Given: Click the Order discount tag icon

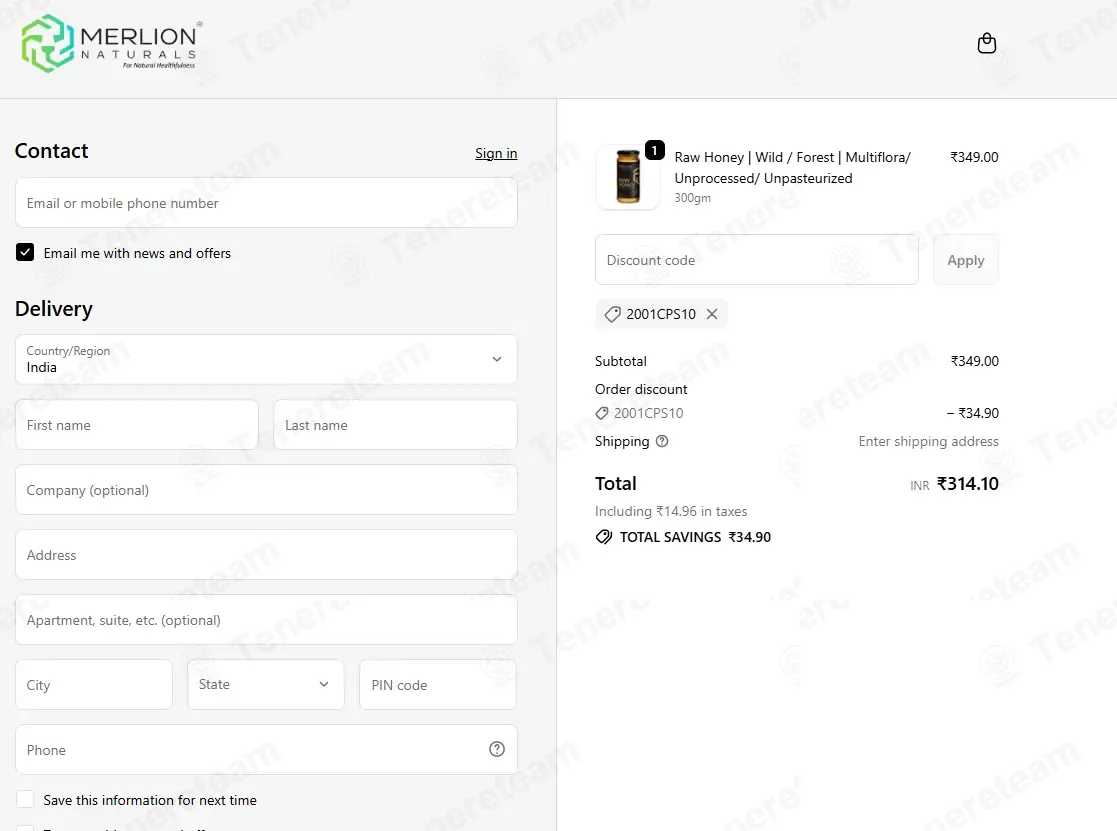Looking at the screenshot, I should 602,413.
